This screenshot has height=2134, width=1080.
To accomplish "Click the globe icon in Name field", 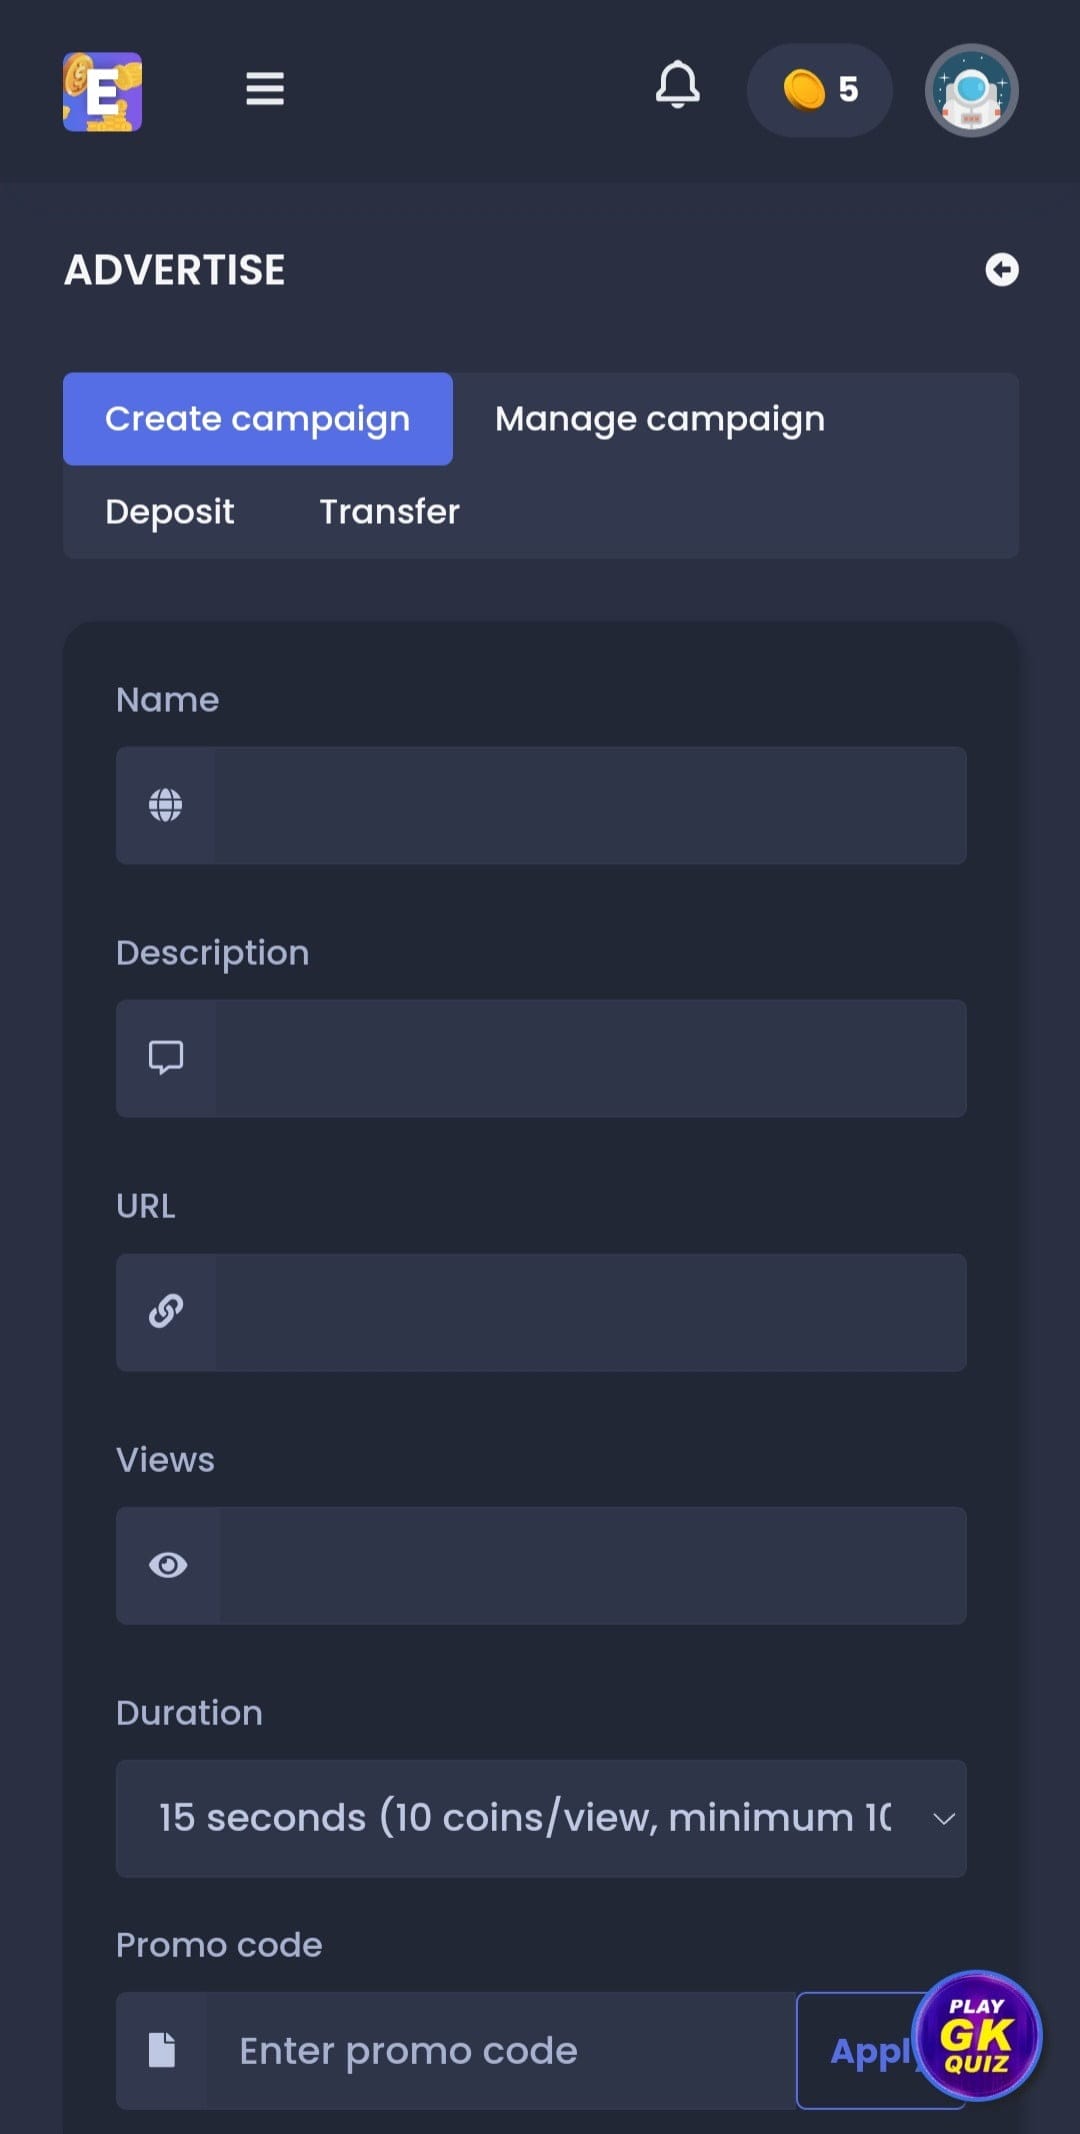I will [166, 805].
